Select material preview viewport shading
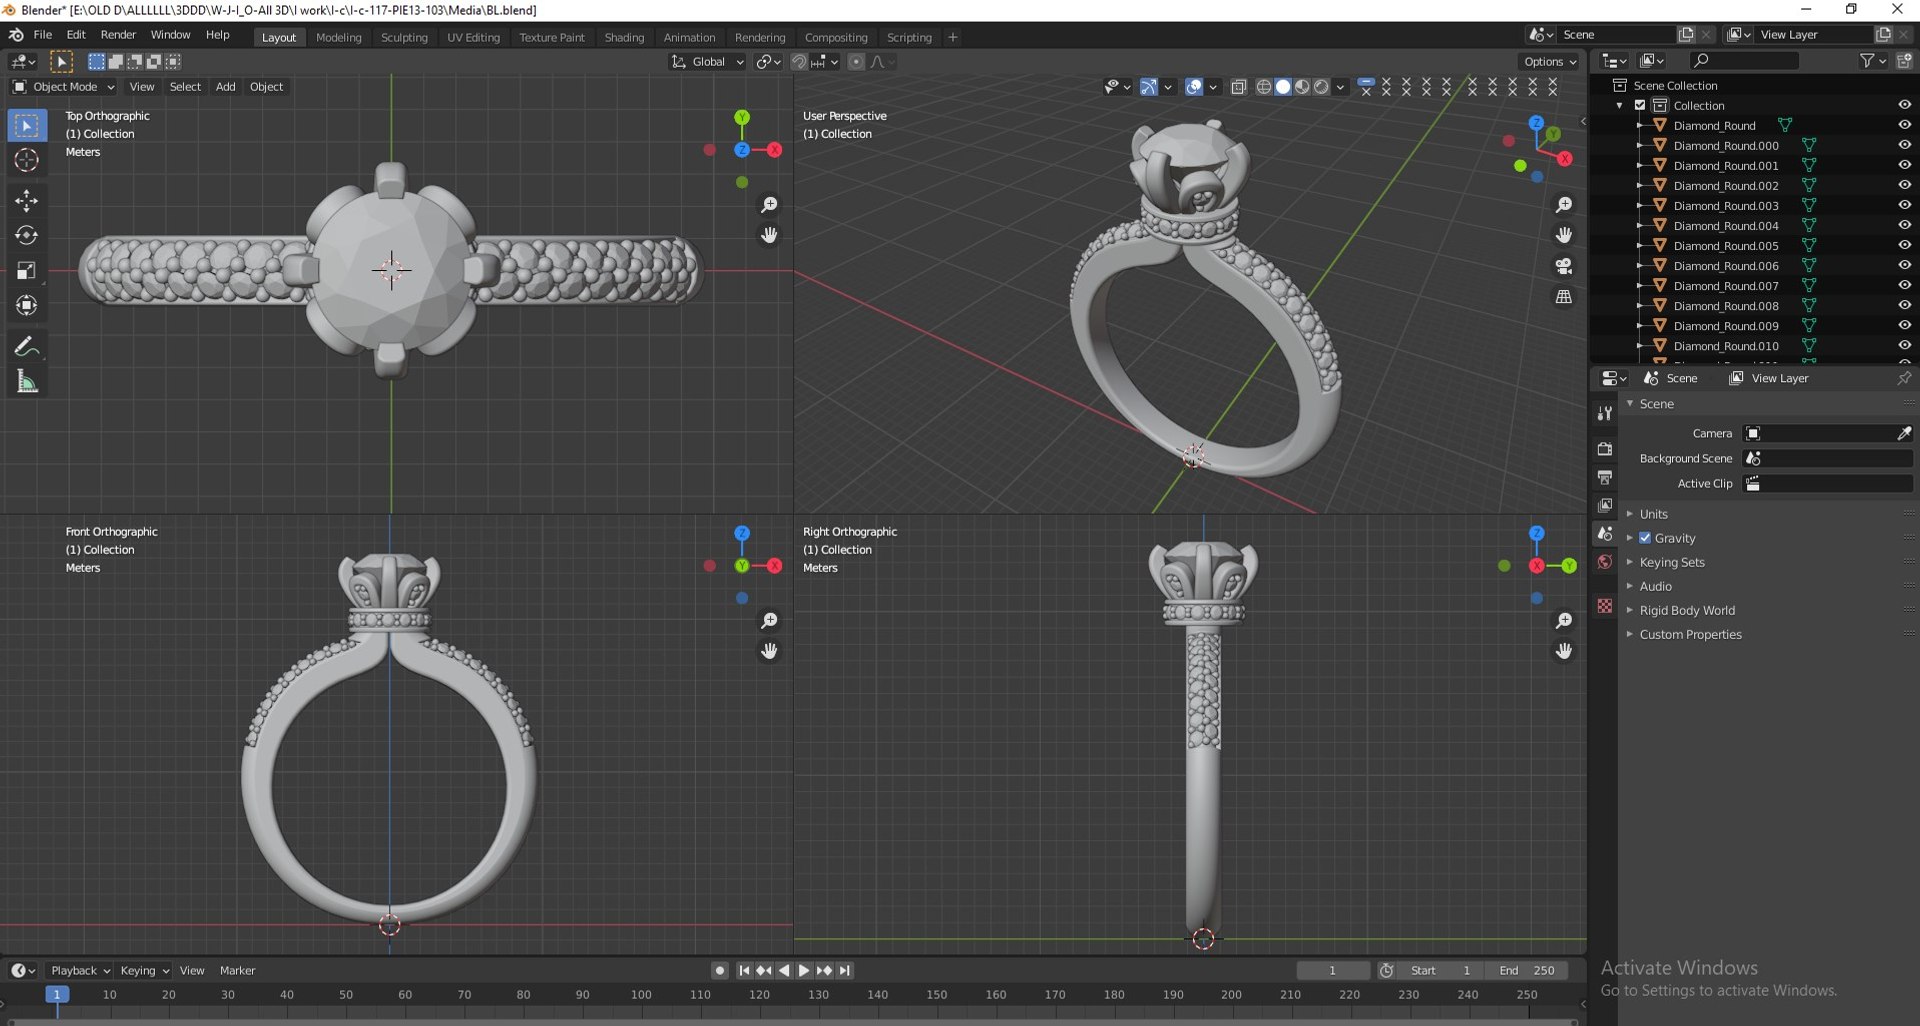This screenshot has height=1026, width=1920. (x=1302, y=87)
